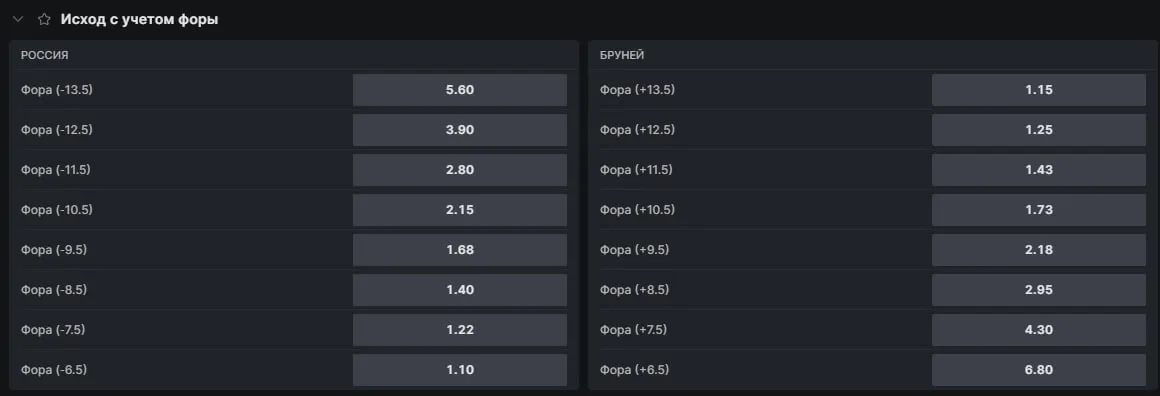The height and width of the screenshot is (396, 1160).
Task: Choose Бруней Фора (+7.5) odds 4.30
Action: (1039, 330)
